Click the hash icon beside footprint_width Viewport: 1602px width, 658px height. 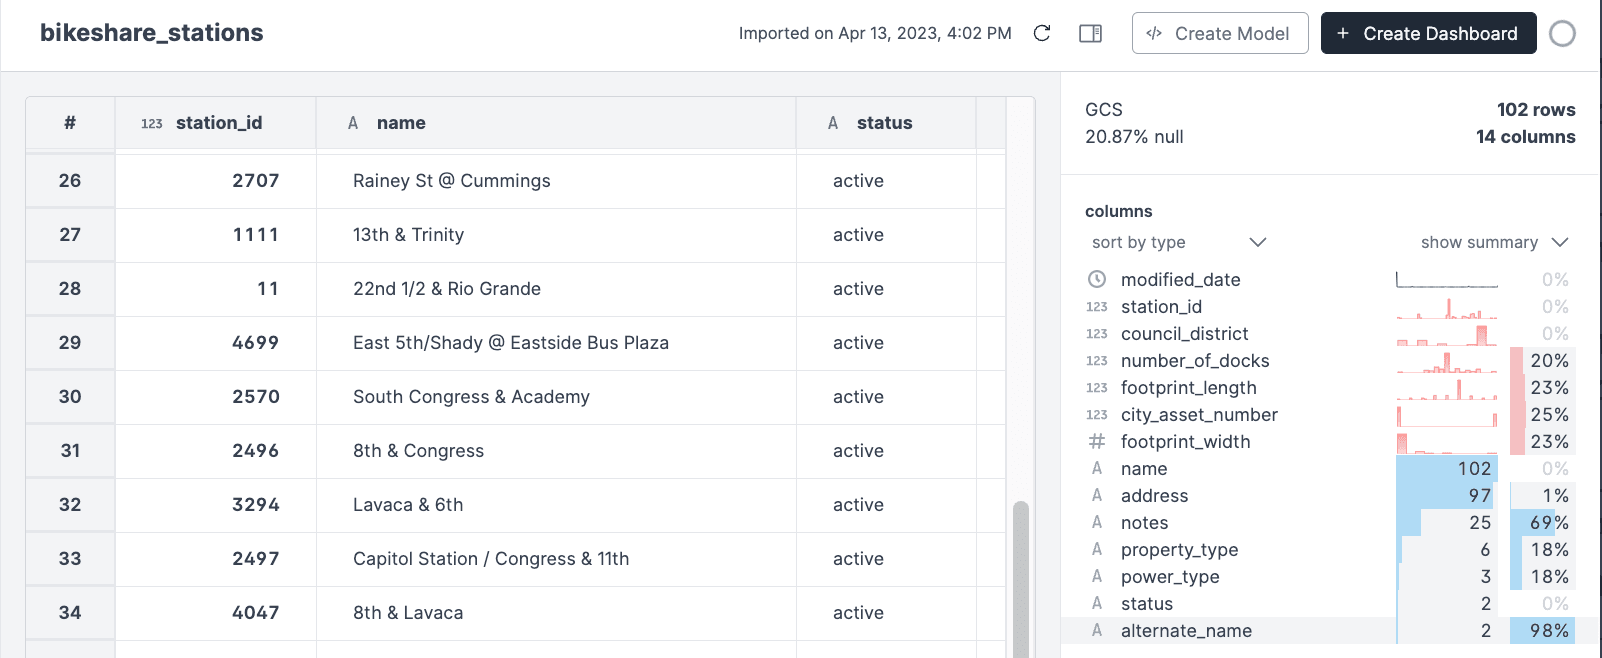pyautogui.click(x=1097, y=442)
